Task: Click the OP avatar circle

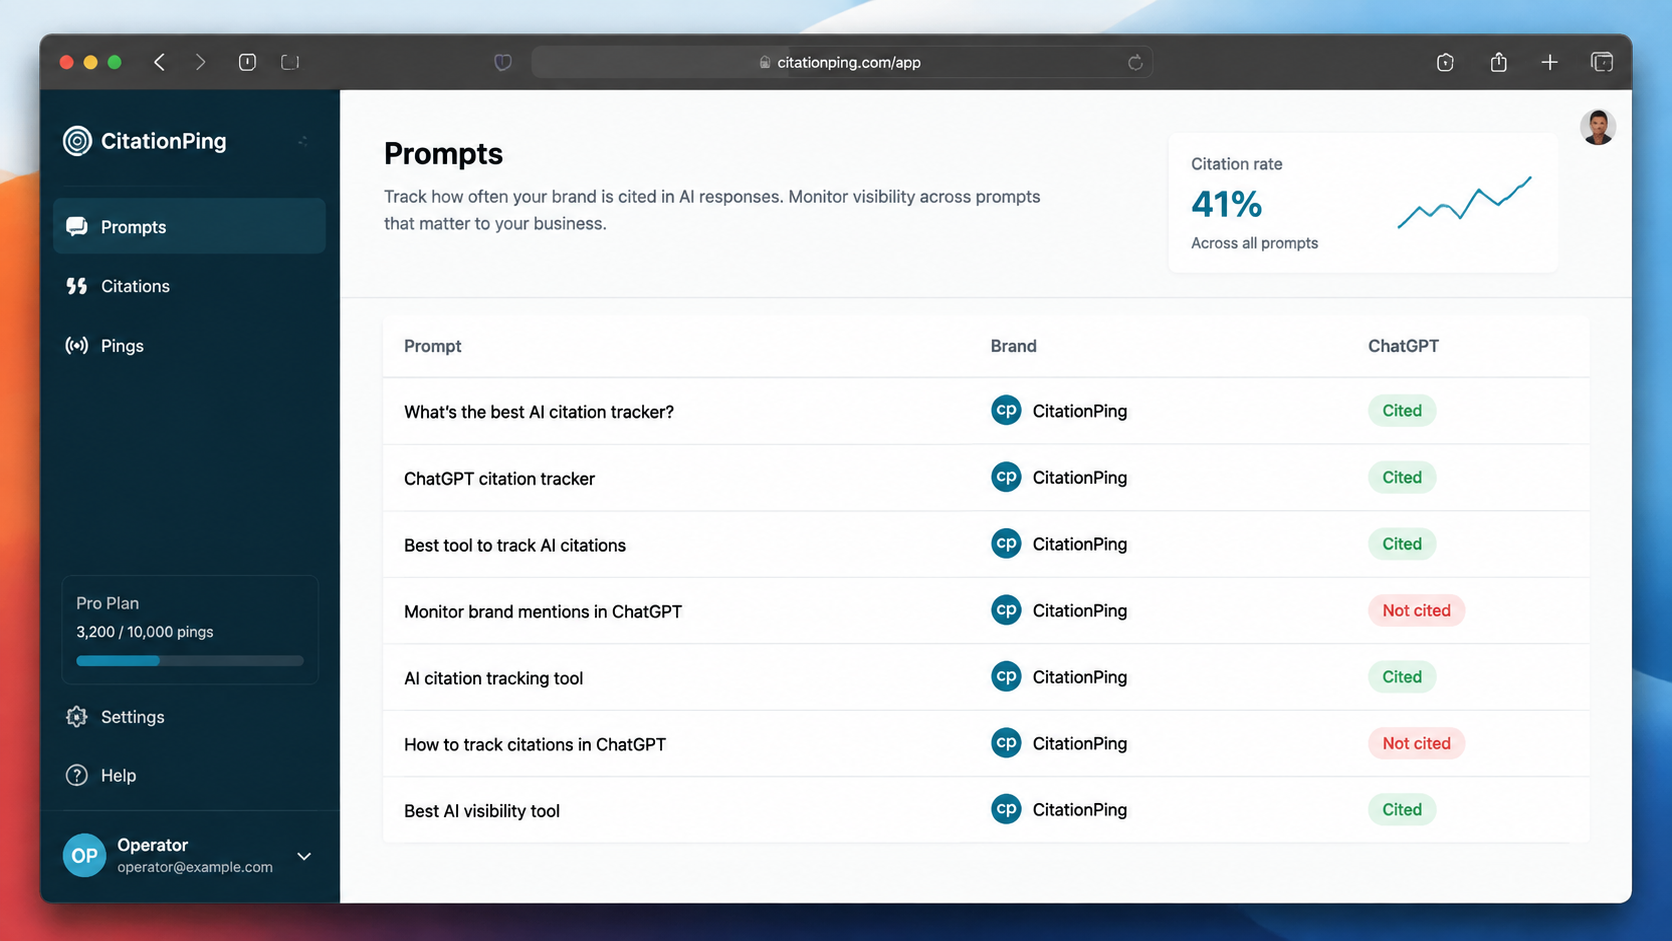Action: pyautogui.click(x=84, y=855)
